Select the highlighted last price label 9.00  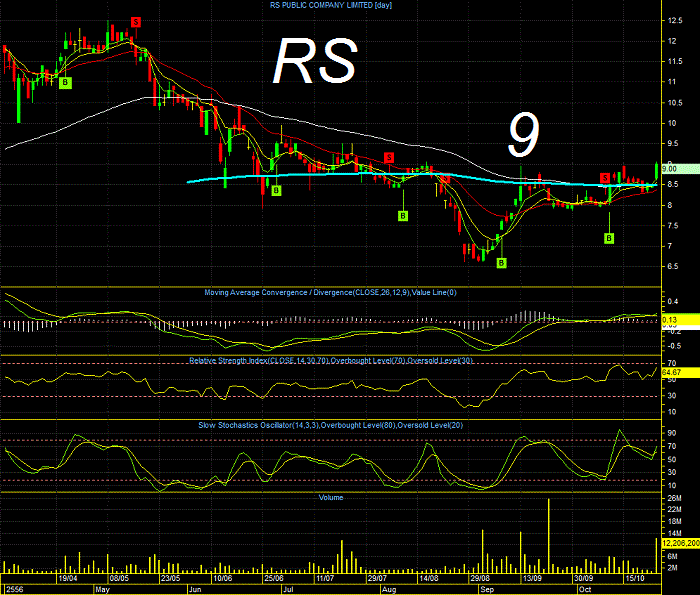point(680,169)
